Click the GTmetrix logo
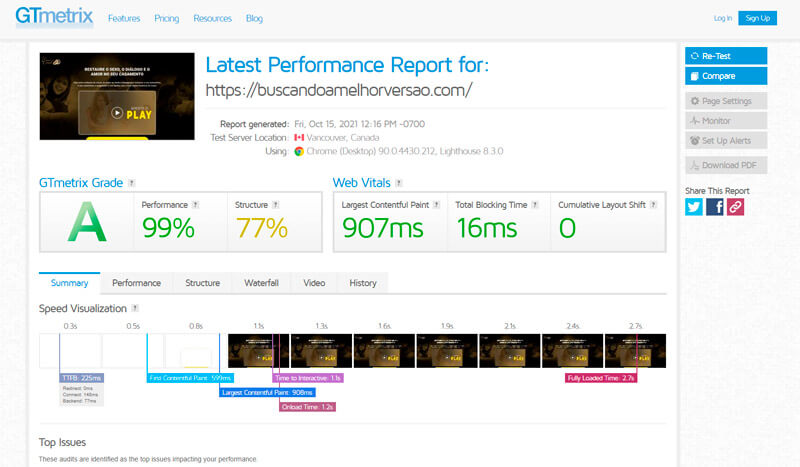800x467 pixels. (x=54, y=17)
